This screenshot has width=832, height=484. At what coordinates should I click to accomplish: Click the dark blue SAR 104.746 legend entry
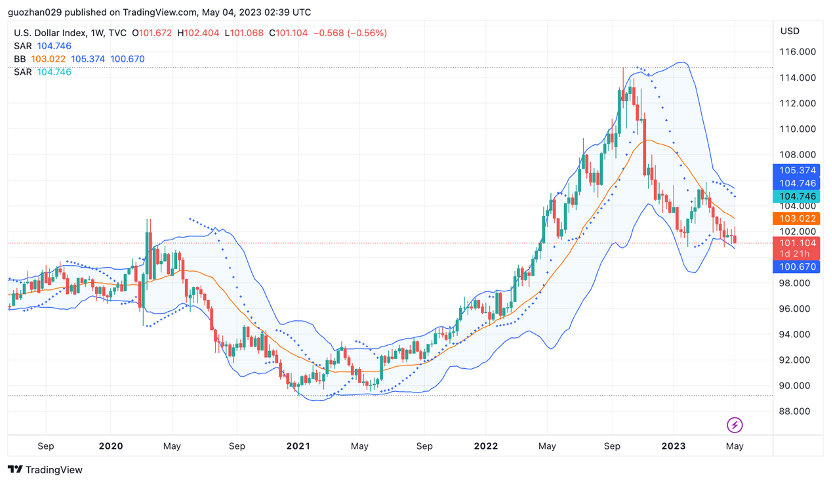tap(42, 46)
